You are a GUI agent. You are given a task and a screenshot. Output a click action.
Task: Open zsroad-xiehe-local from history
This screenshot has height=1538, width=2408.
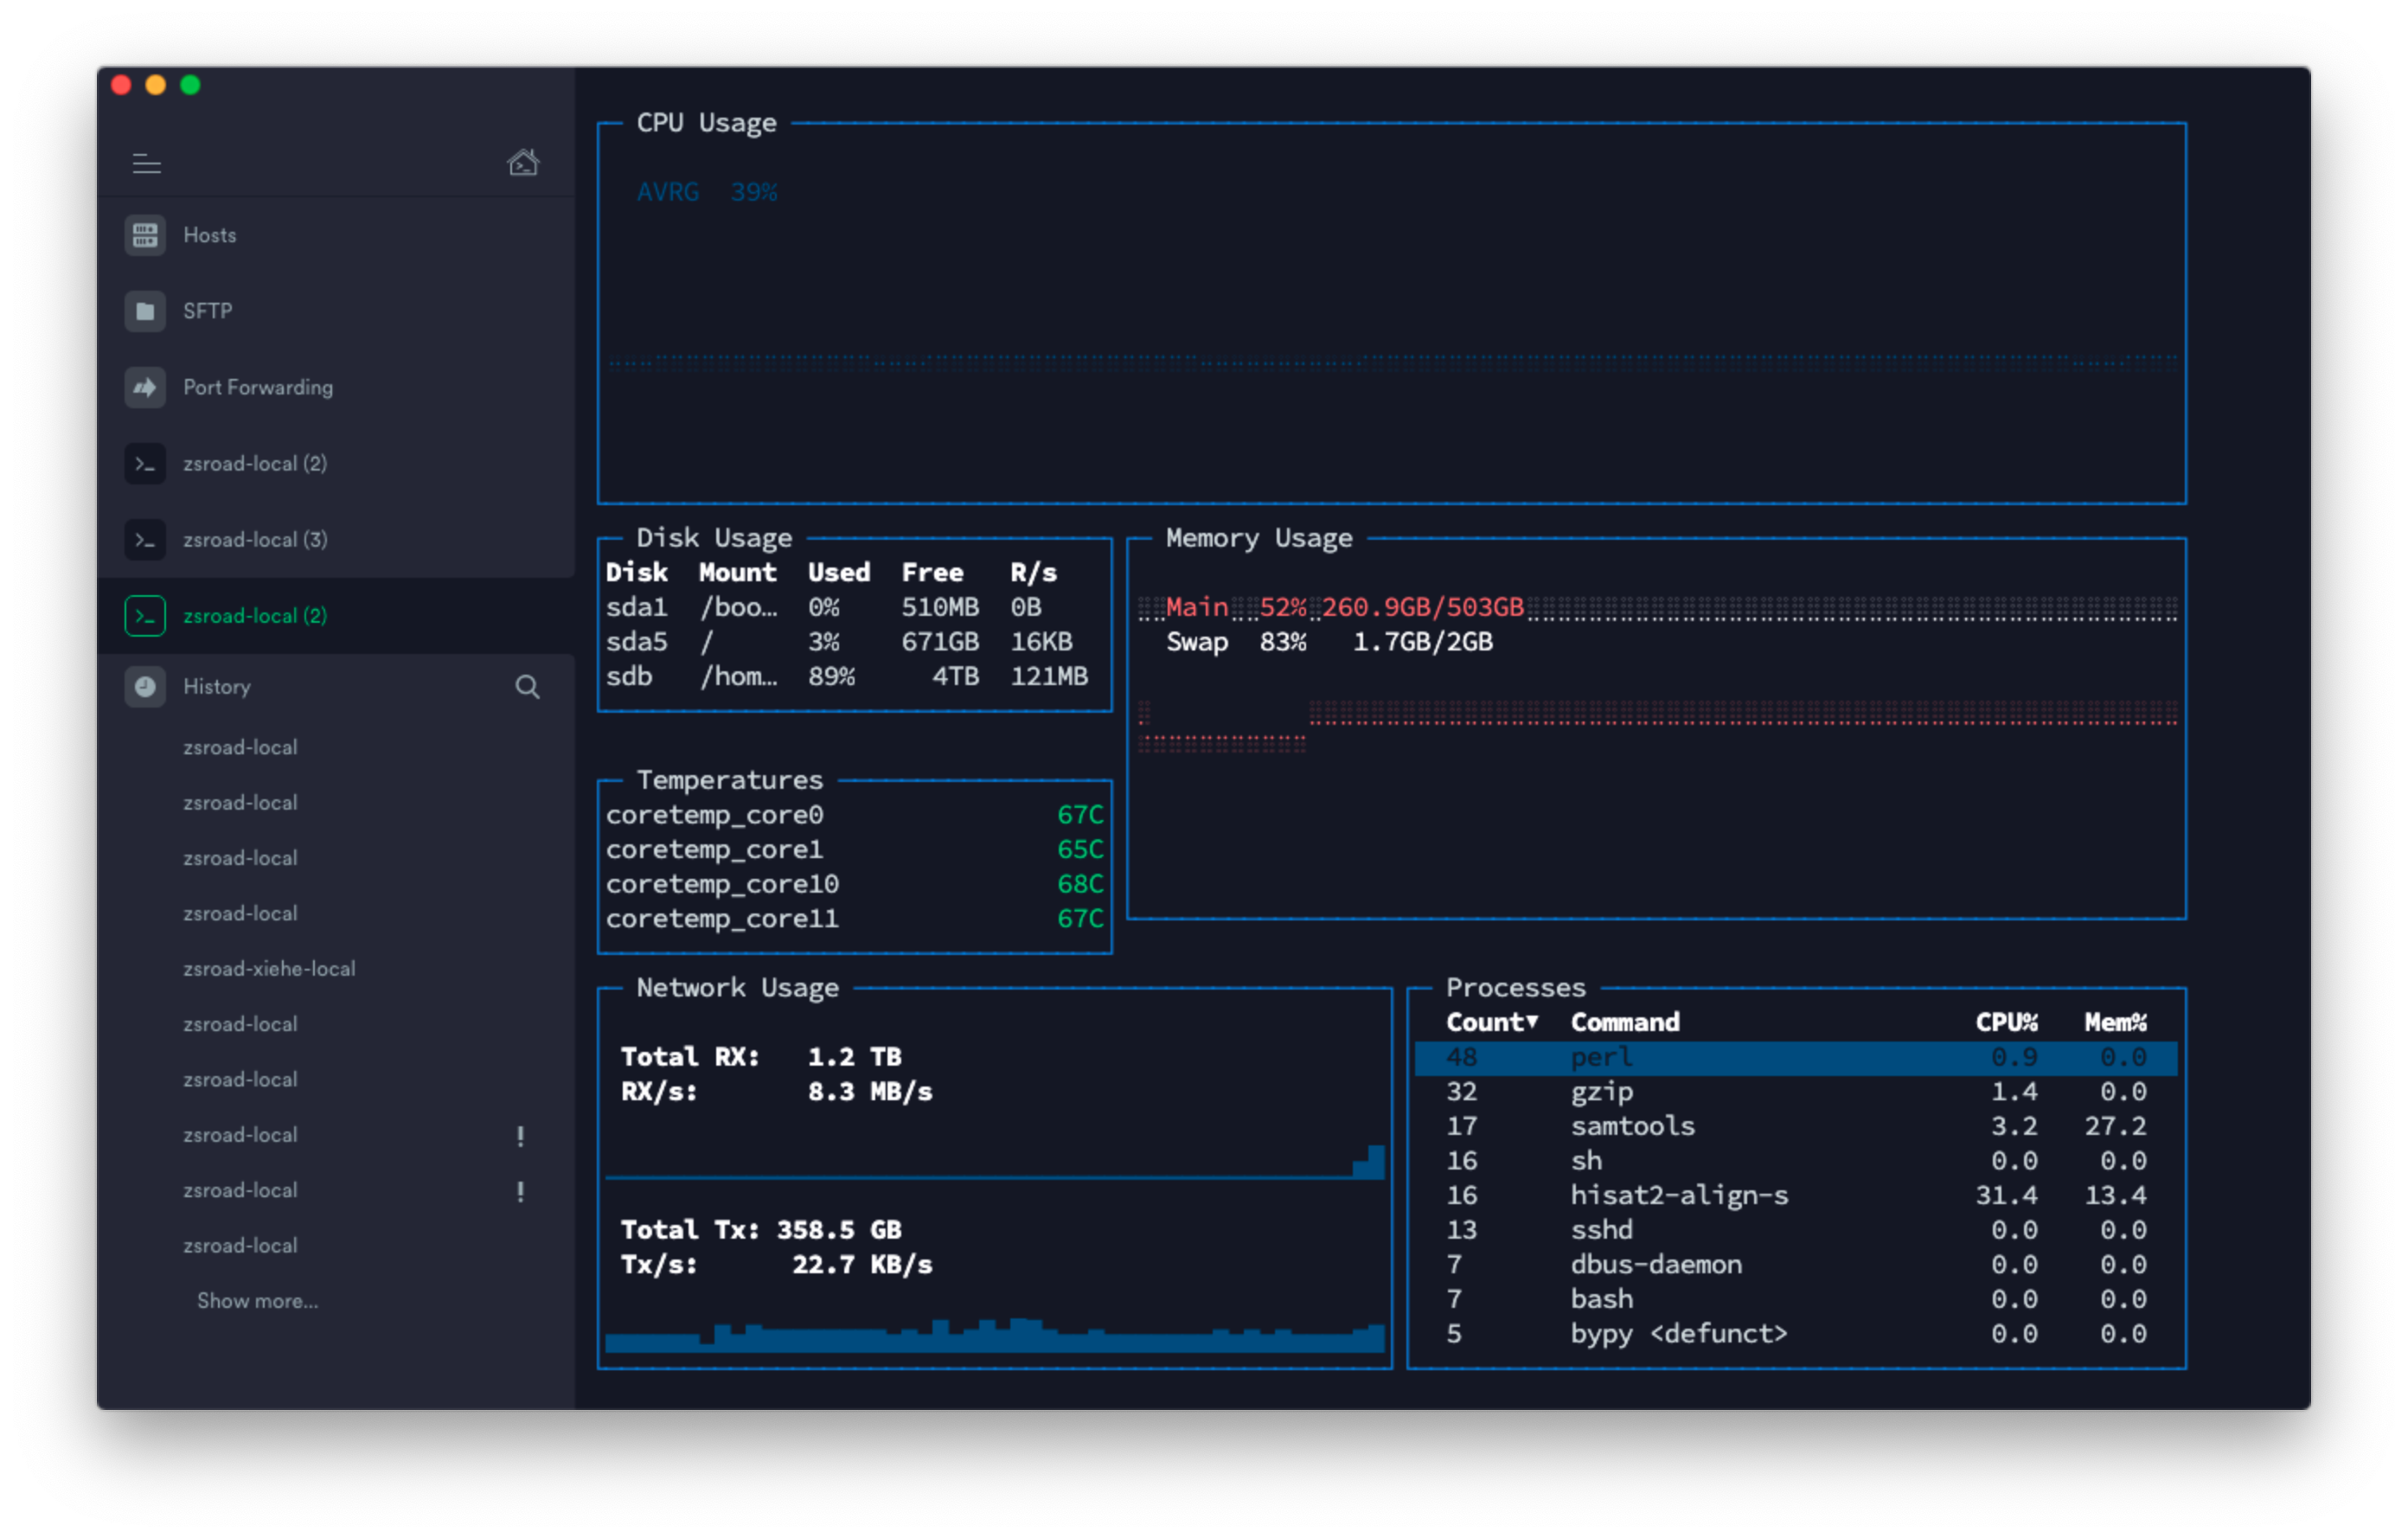(x=268, y=968)
